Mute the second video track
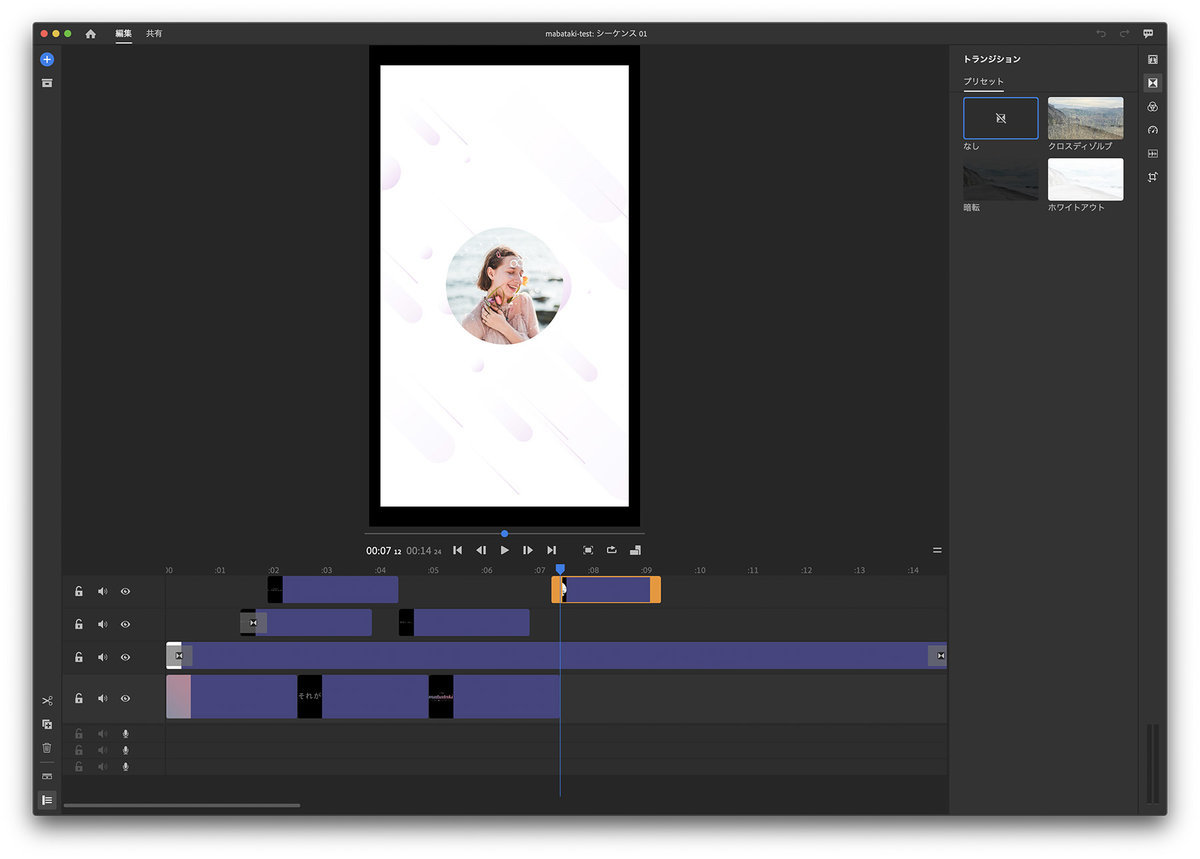The width and height of the screenshot is (1200, 859). [102, 624]
